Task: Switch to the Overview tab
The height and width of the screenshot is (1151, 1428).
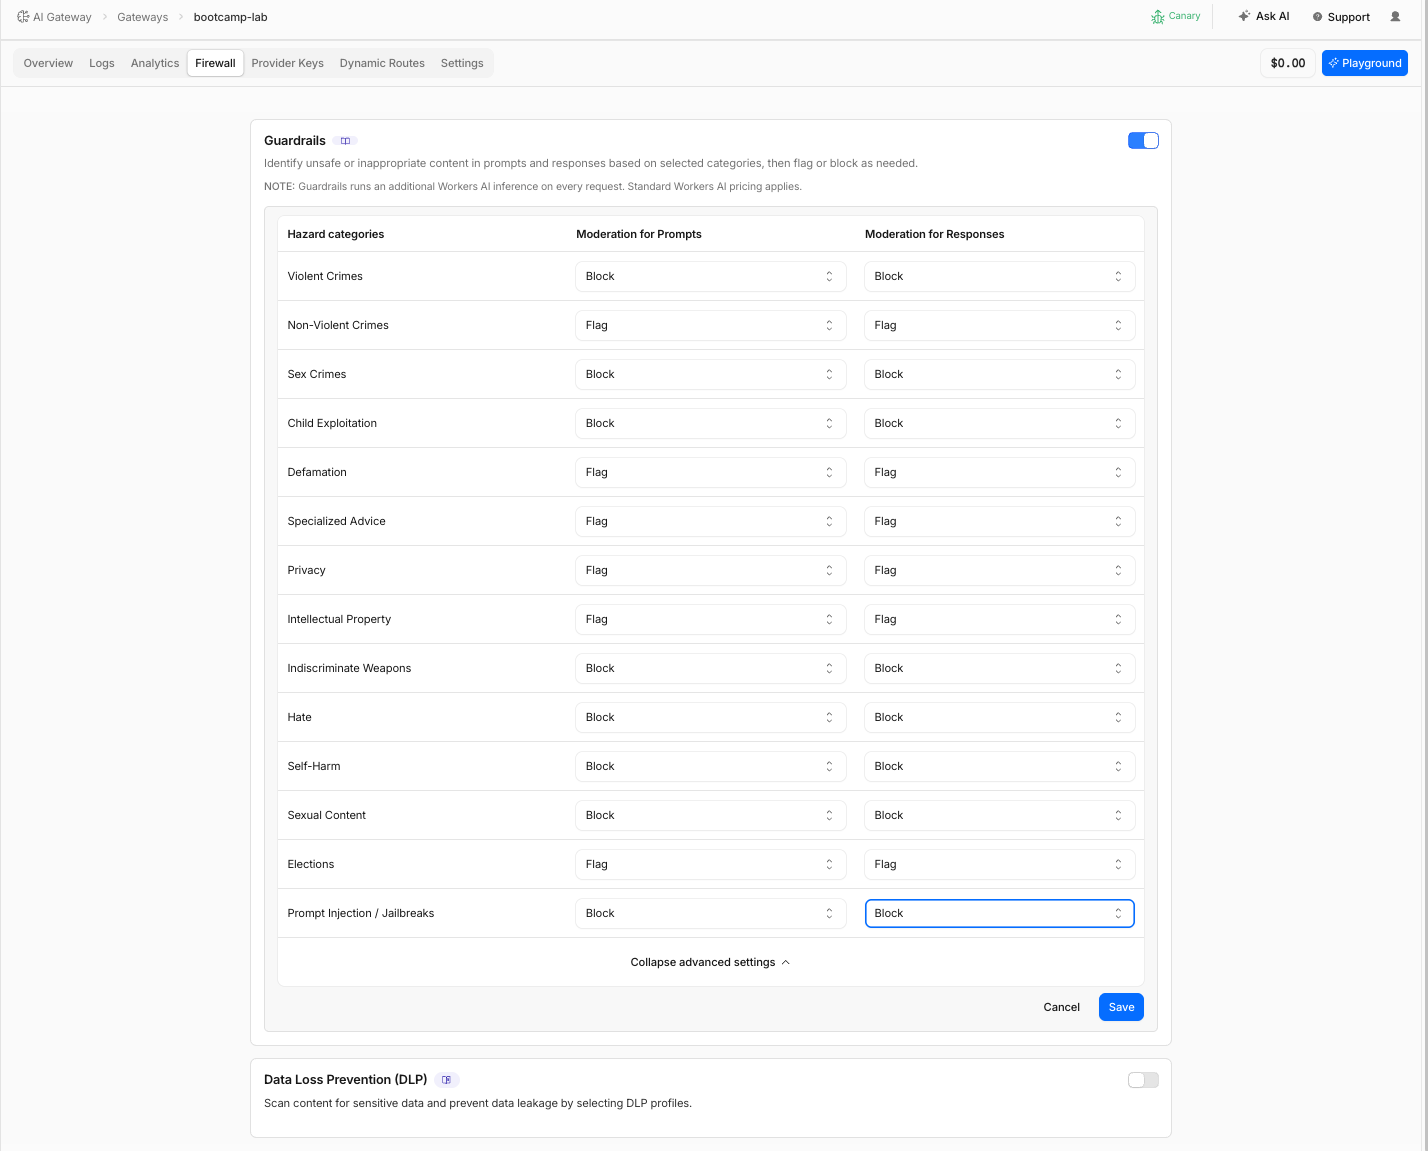Action: [x=48, y=63]
